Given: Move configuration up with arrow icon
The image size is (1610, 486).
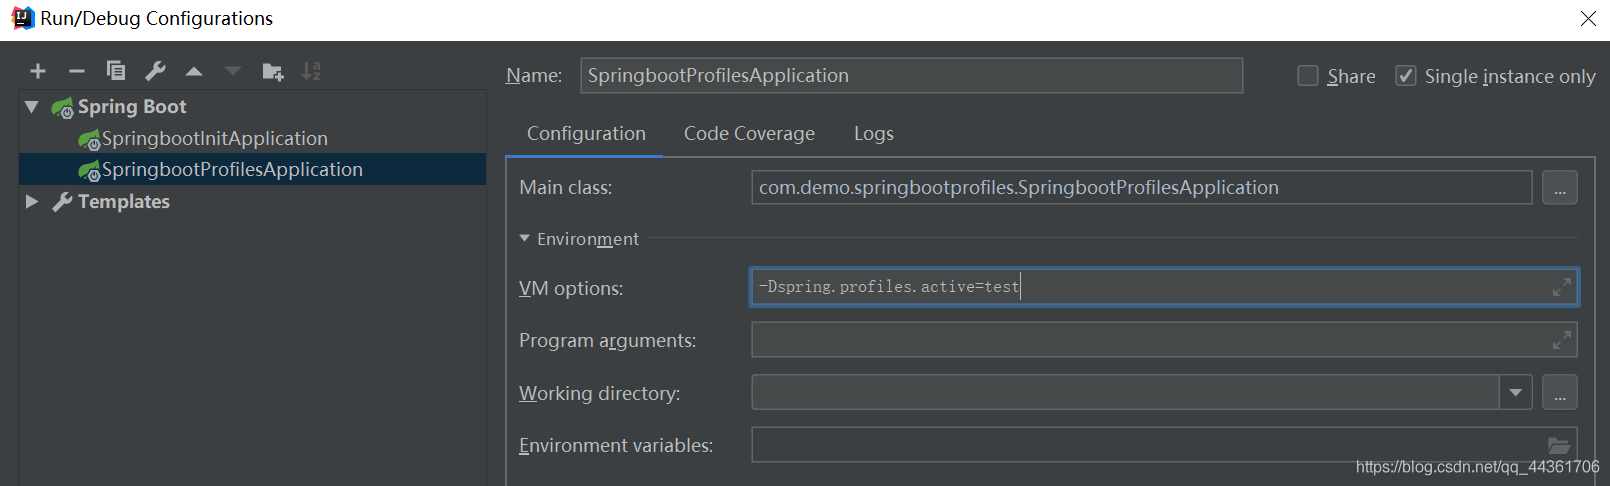Looking at the screenshot, I should [x=194, y=71].
